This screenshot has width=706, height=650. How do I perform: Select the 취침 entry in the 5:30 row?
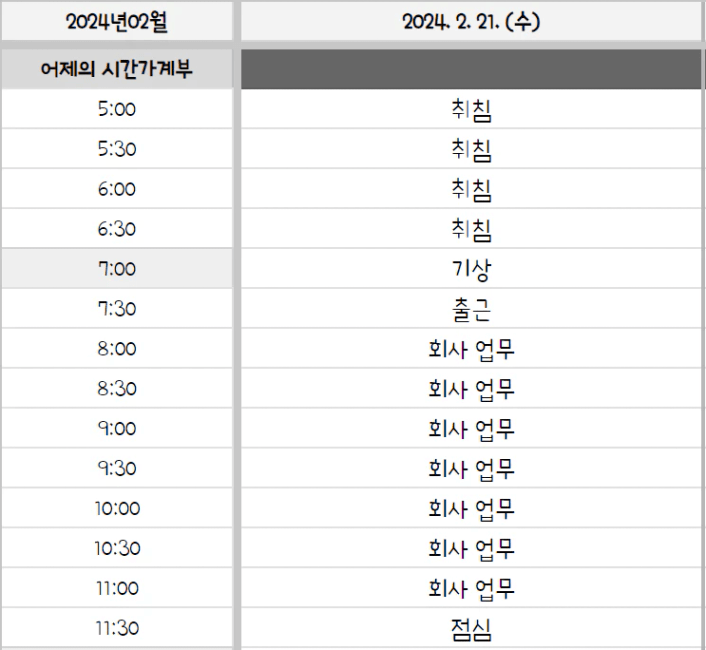tap(472, 149)
